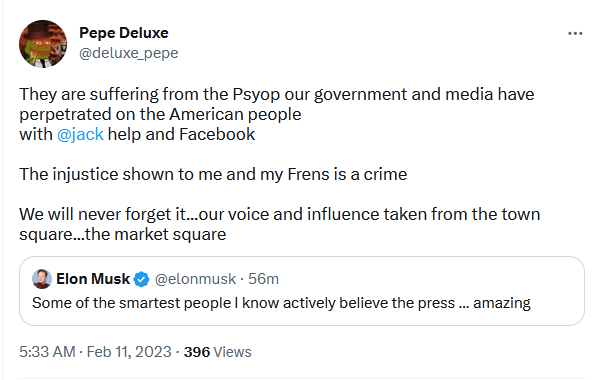Click the 5:33 AM timestamp

click(x=47, y=352)
